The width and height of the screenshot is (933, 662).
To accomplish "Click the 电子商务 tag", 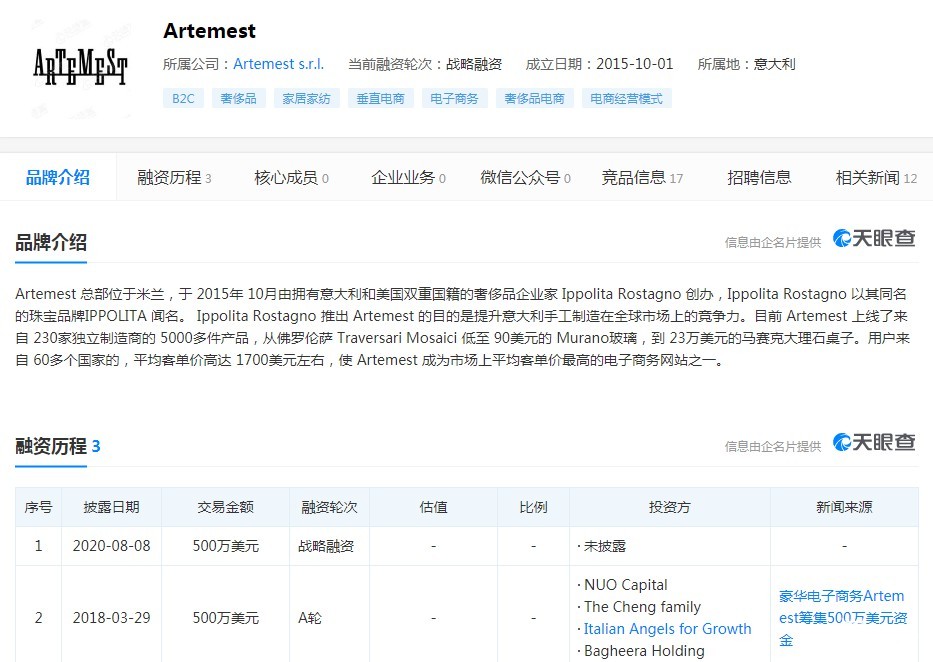I will click(x=455, y=98).
